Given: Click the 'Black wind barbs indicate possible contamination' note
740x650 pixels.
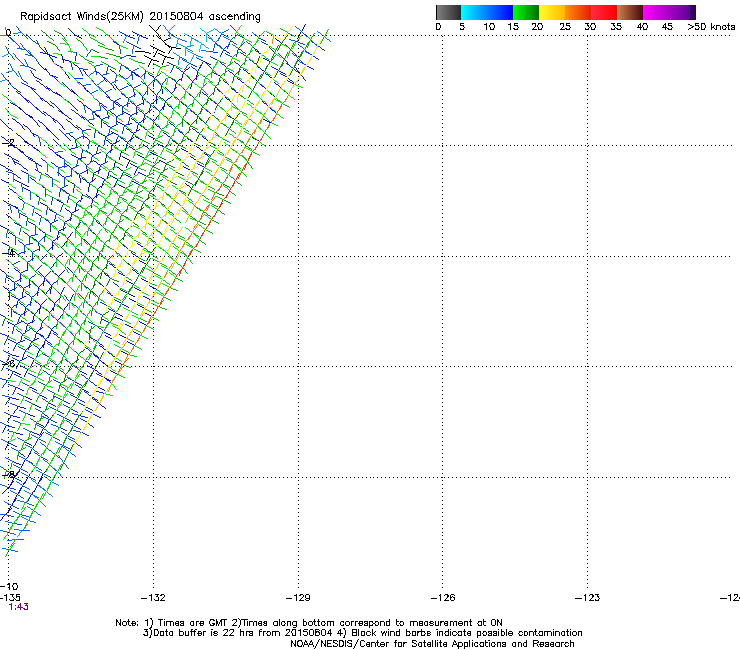Looking at the screenshot, I should (467, 633).
